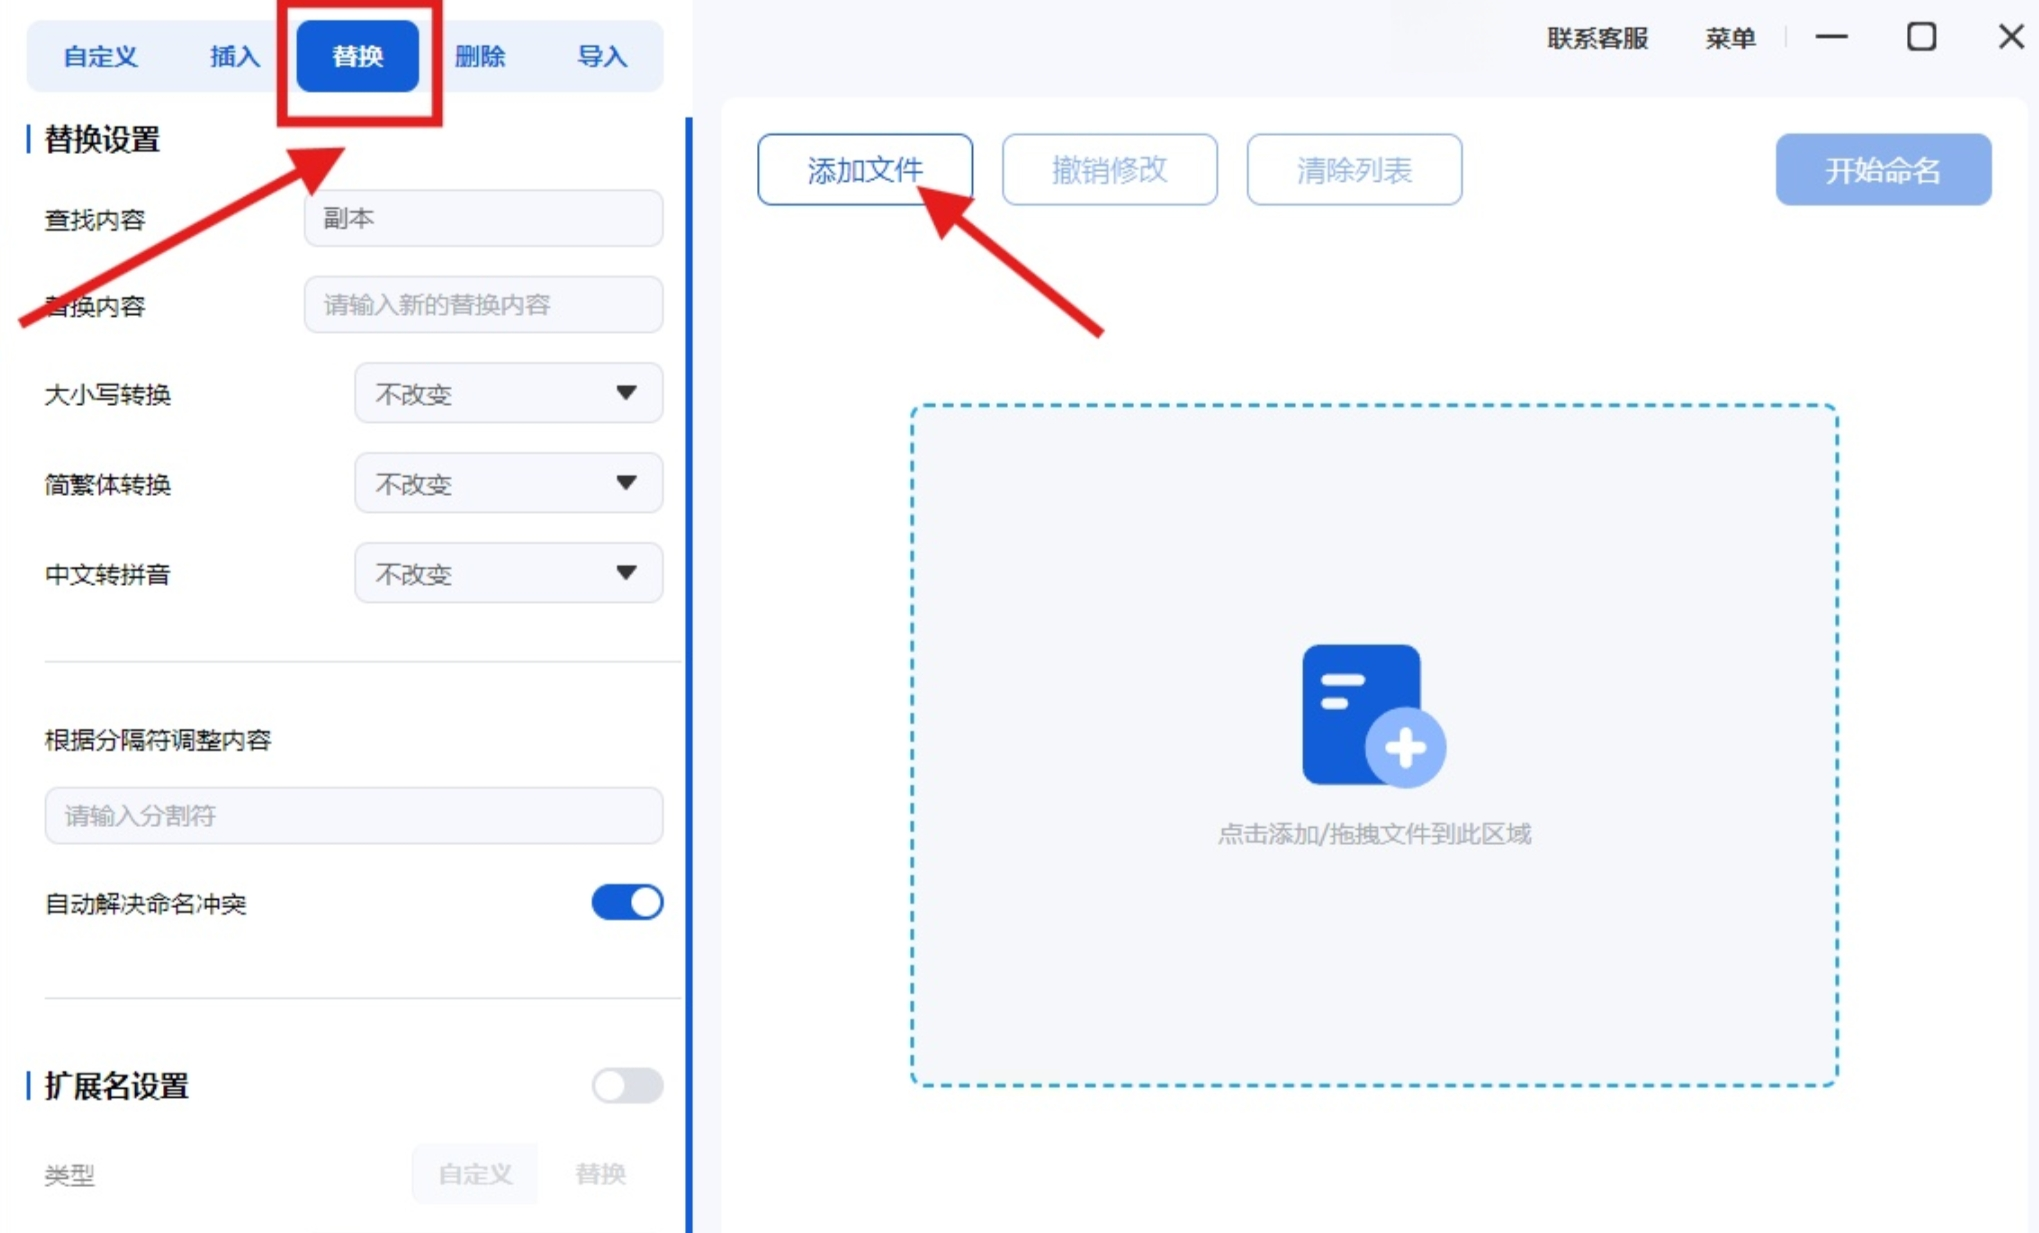Viewport: 2039px width, 1233px height.
Task: Open 联系客服 support link
Action: click(1597, 38)
